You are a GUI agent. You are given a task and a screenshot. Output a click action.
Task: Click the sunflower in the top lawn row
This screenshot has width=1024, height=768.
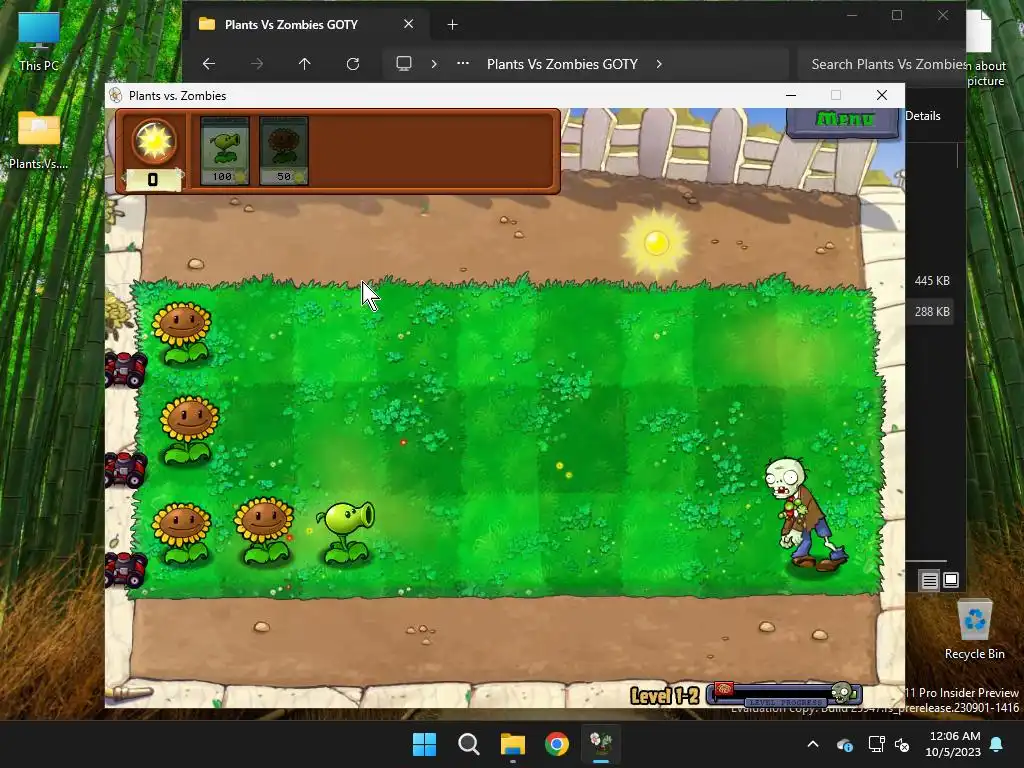point(182,332)
